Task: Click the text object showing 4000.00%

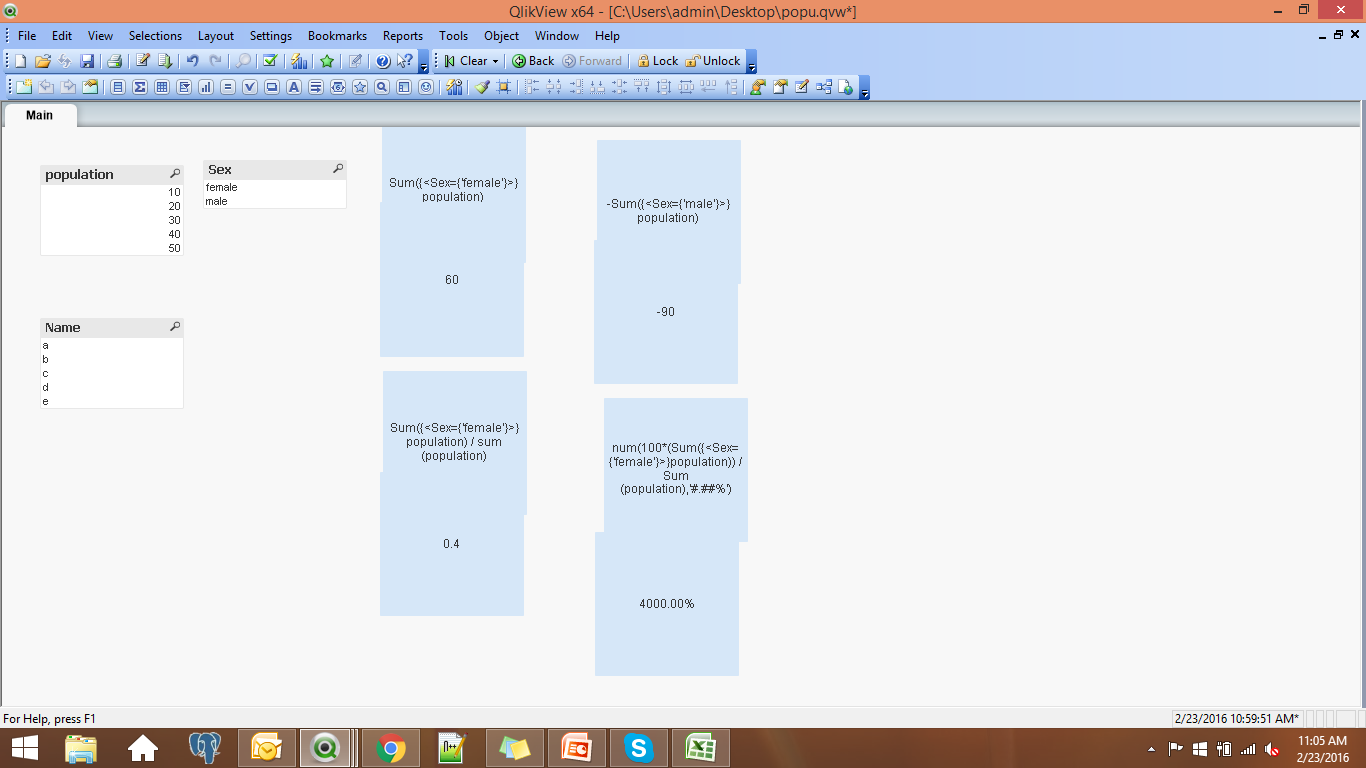Action: [x=667, y=604]
